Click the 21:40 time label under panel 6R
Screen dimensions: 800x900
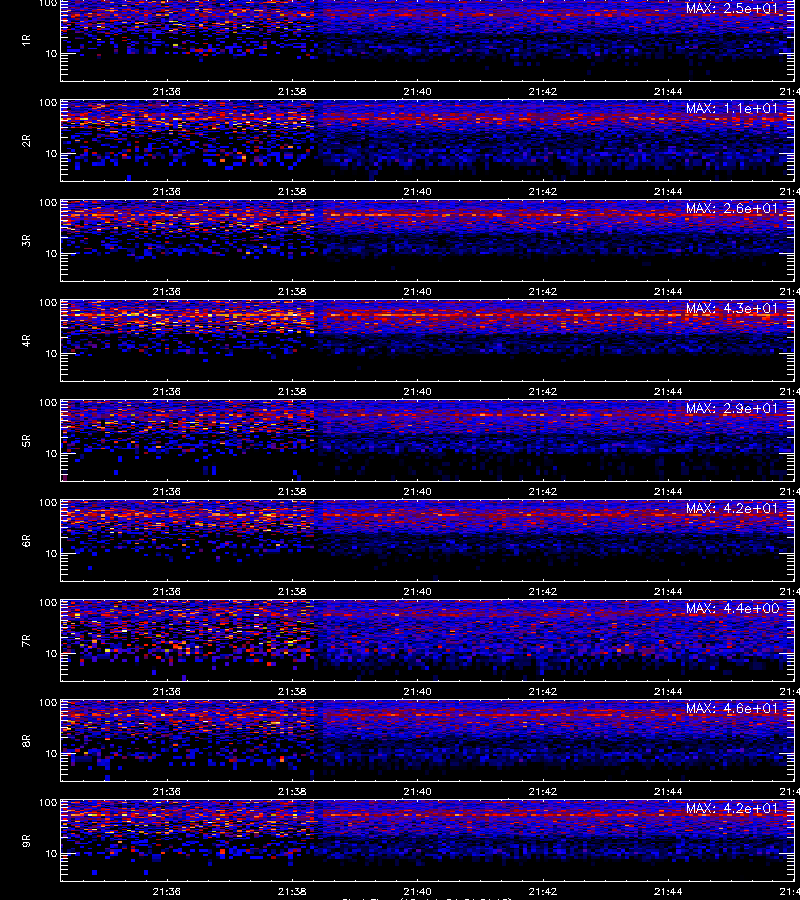click(x=417, y=592)
